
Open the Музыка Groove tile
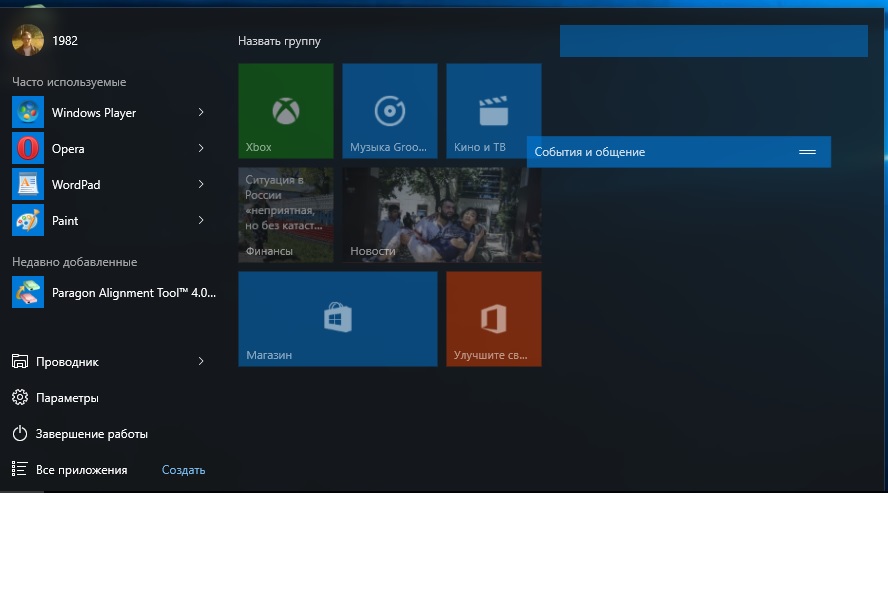pos(390,111)
